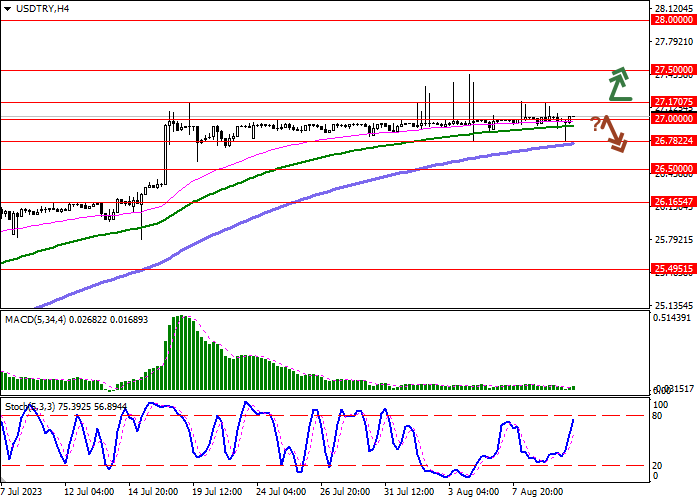Select the 28.00000 price level label
Viewport: 700px width, 500px height.
(674, 20)
